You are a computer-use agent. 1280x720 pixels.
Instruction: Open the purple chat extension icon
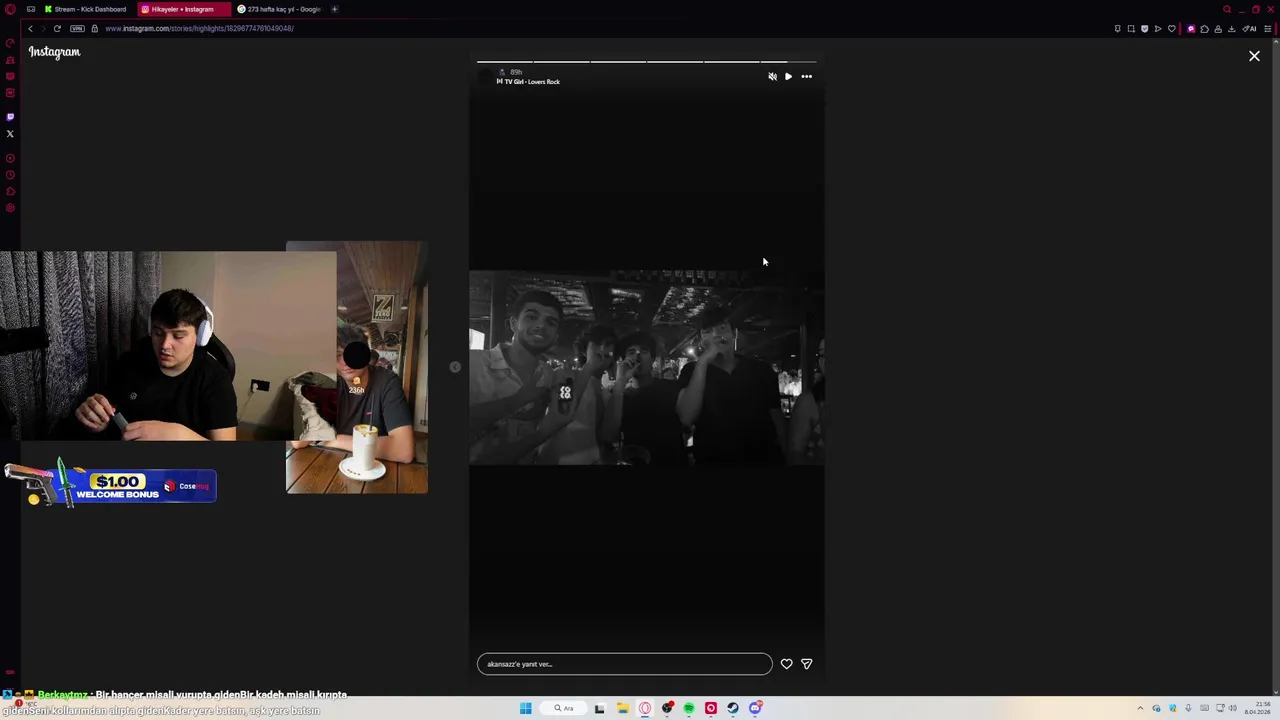click(1191, 29)
